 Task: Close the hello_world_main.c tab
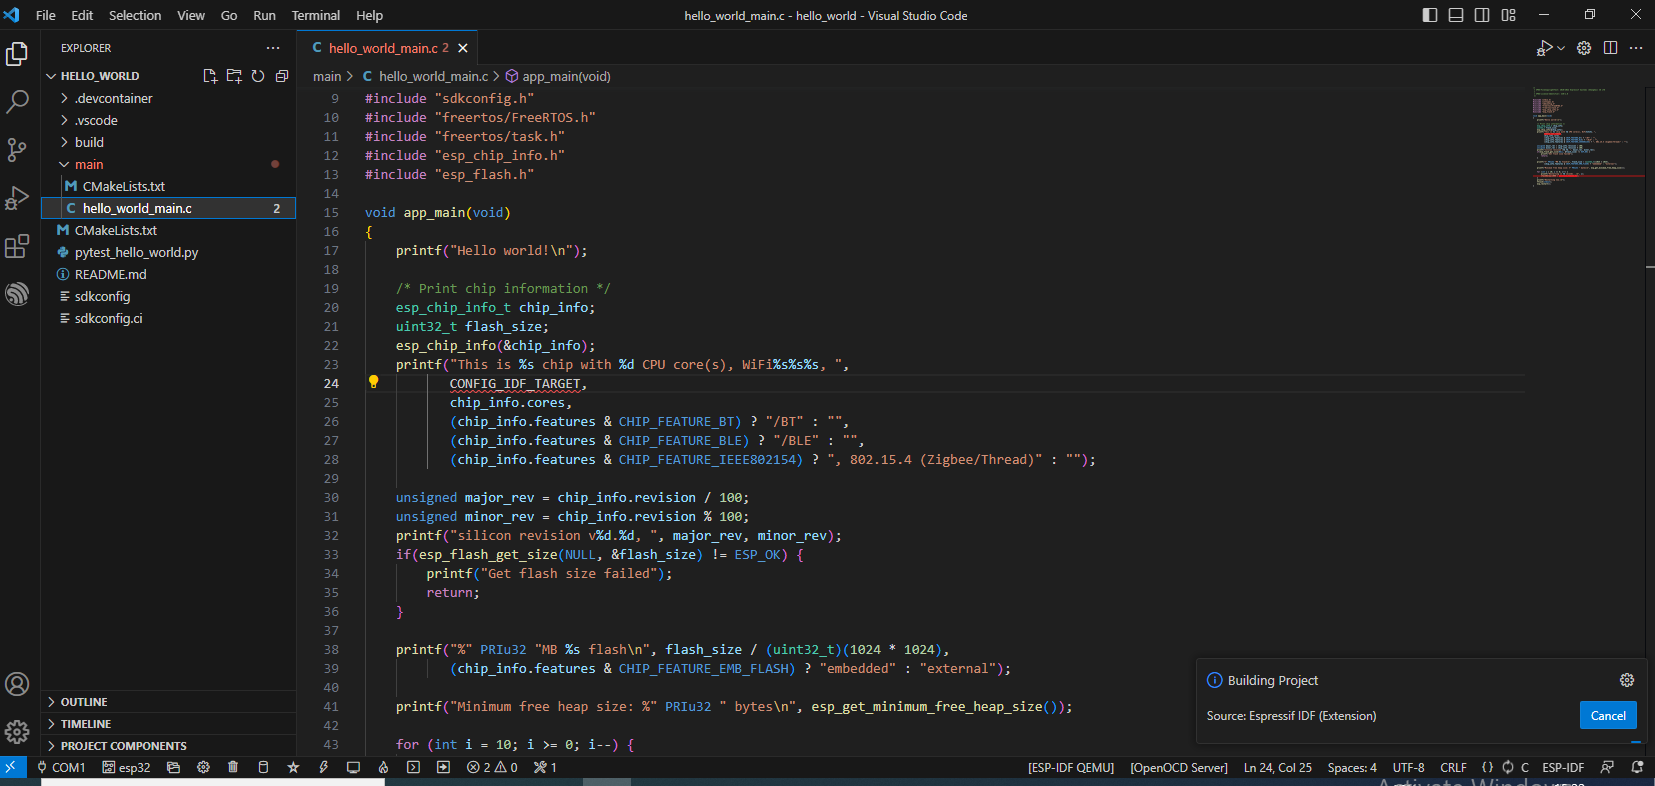click(462, 48)
